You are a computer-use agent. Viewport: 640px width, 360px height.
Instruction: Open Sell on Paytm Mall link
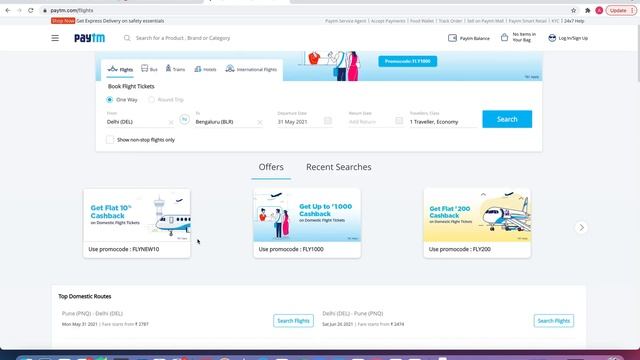(x=485, y=21)
